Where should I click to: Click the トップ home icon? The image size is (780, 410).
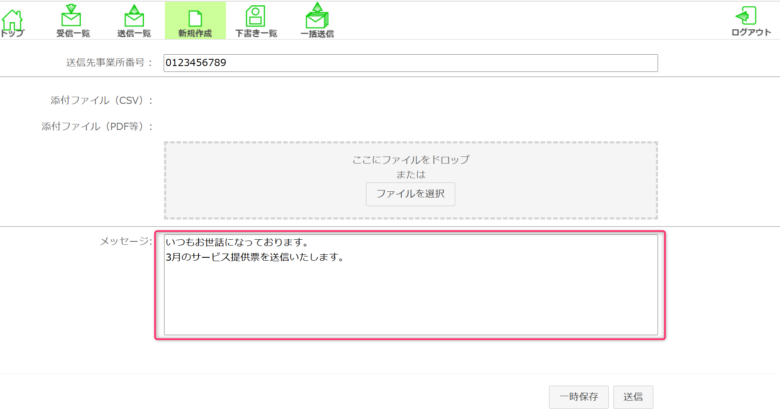[13, 16]
